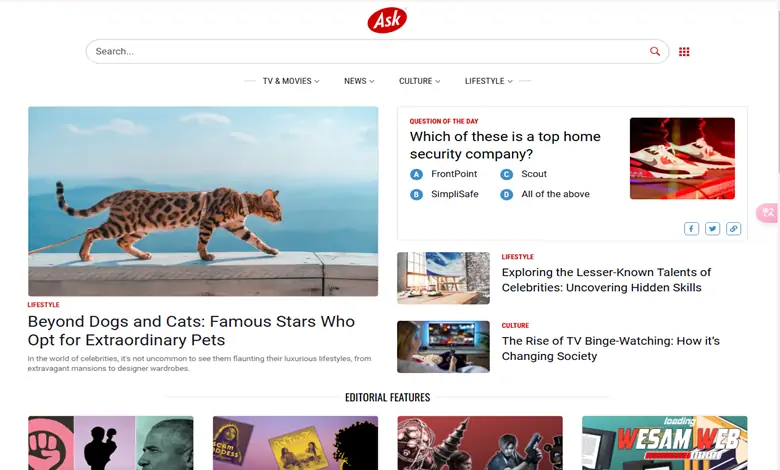Open the Lifestyle navigation menu
Image resolution: width=780 pixels, height=470 pixels.
pyautogui.click(x=488, y=81)
